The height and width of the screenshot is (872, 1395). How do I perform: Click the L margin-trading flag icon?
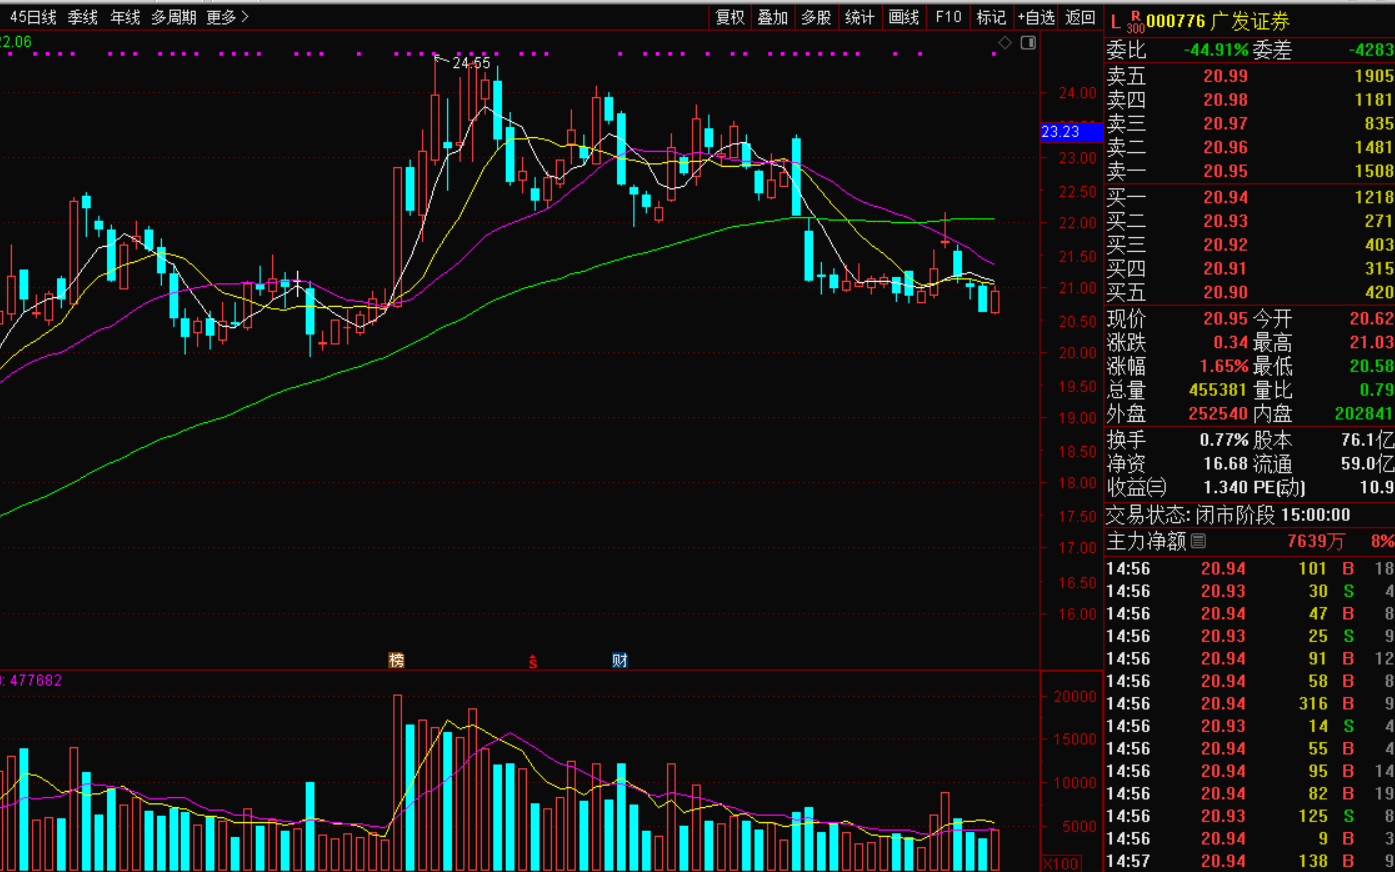point(1115,21)
